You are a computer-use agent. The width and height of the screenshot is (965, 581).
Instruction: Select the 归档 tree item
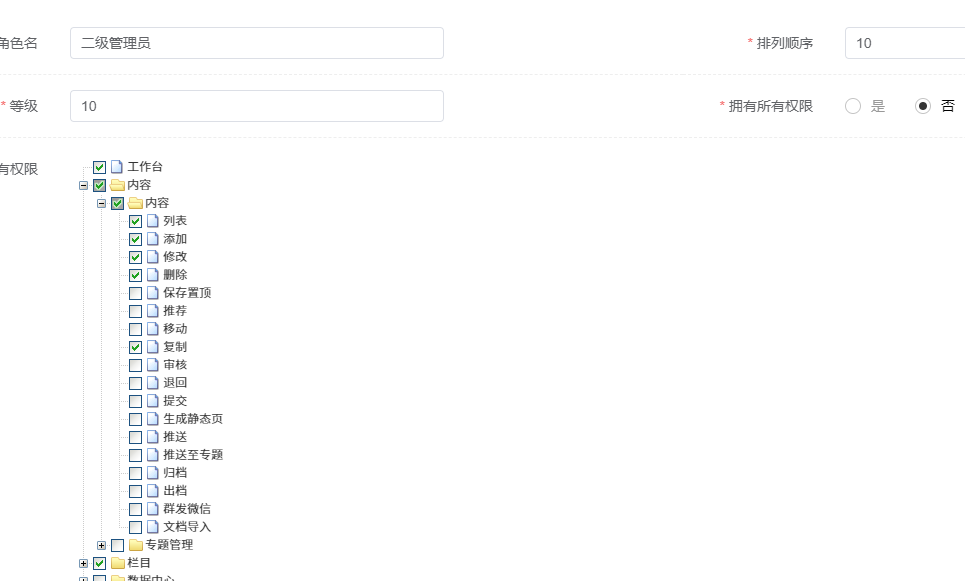(175, 473)
